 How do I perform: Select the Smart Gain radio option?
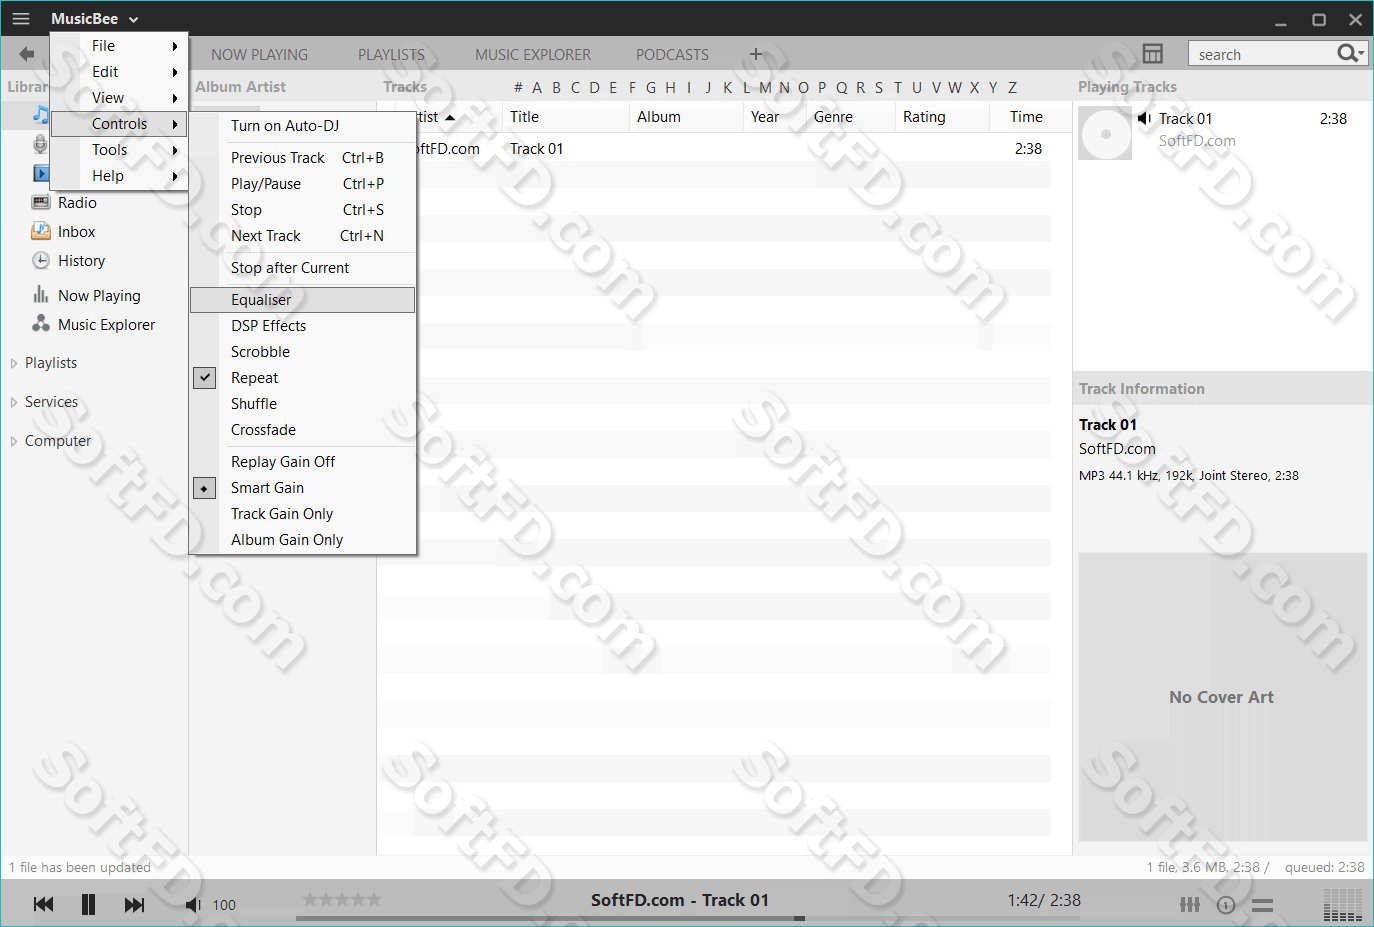coord(204,487)
